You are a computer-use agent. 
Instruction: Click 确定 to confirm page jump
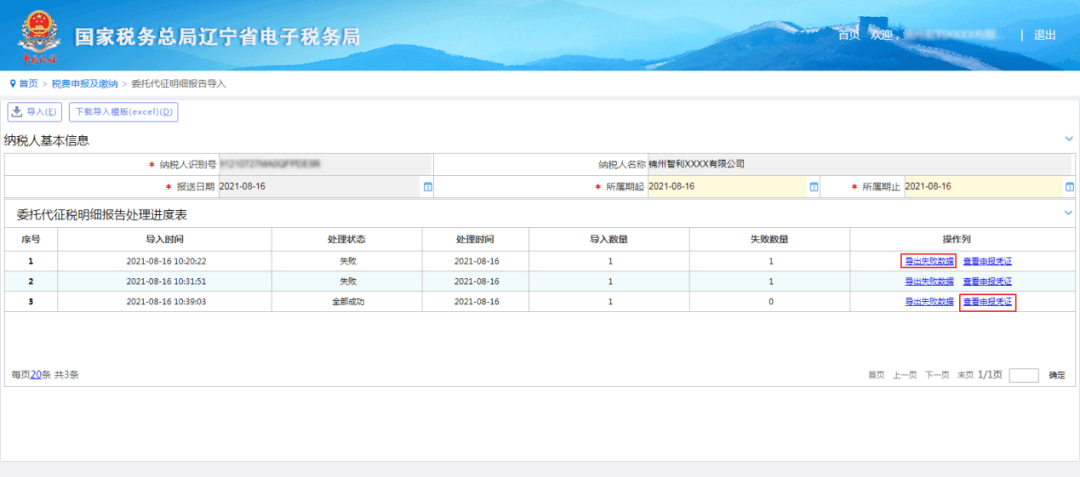(x=1057, y=375)
